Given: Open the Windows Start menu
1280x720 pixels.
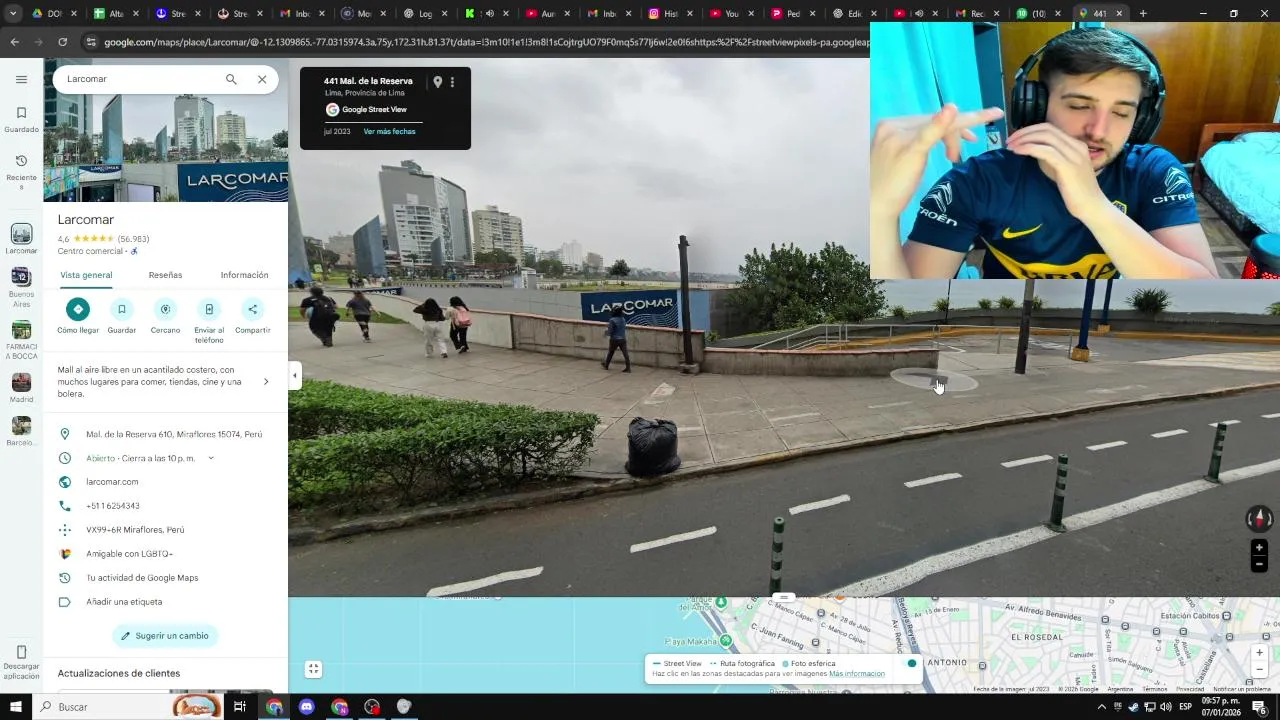Looking at the screenshot, I should 15,707.
